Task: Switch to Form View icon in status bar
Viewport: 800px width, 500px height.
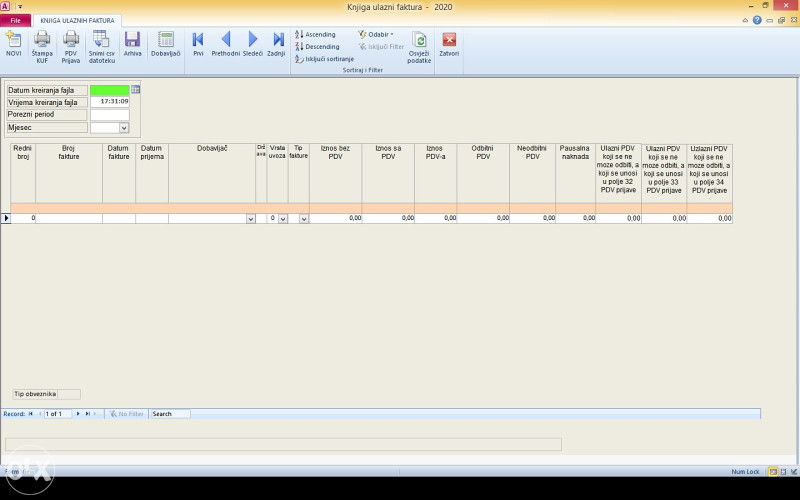Action: click(x=773, y=472)
